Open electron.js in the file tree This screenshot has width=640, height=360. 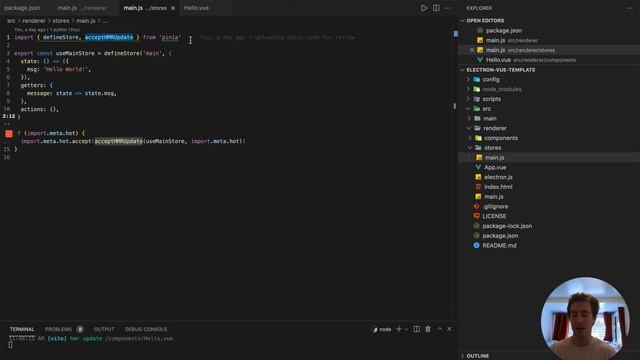(x=498, y=177)
